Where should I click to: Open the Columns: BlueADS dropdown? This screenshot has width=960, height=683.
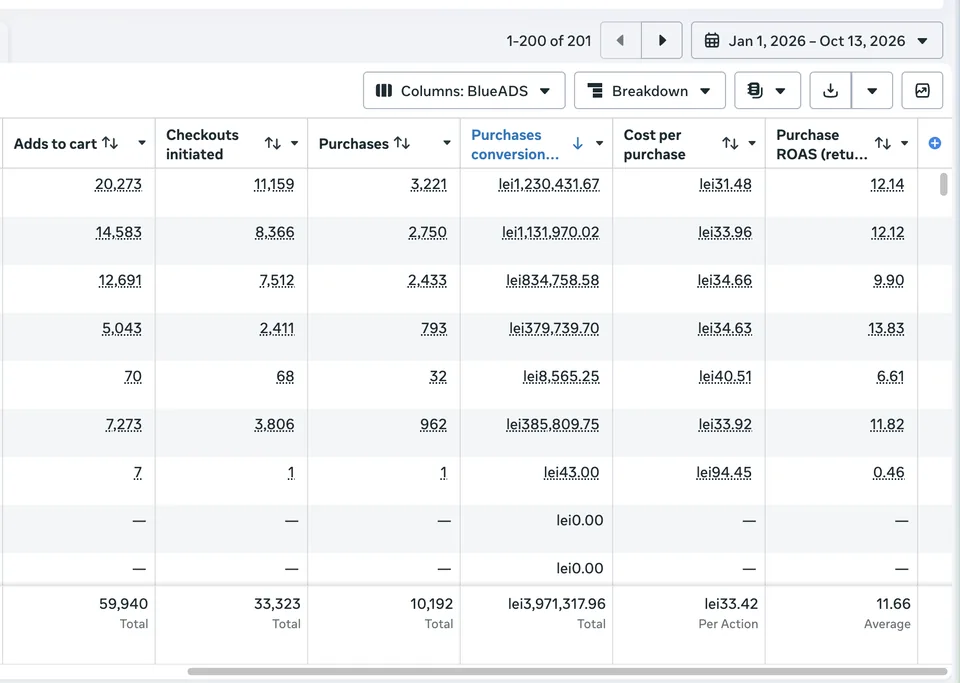[x=463, y=91]
